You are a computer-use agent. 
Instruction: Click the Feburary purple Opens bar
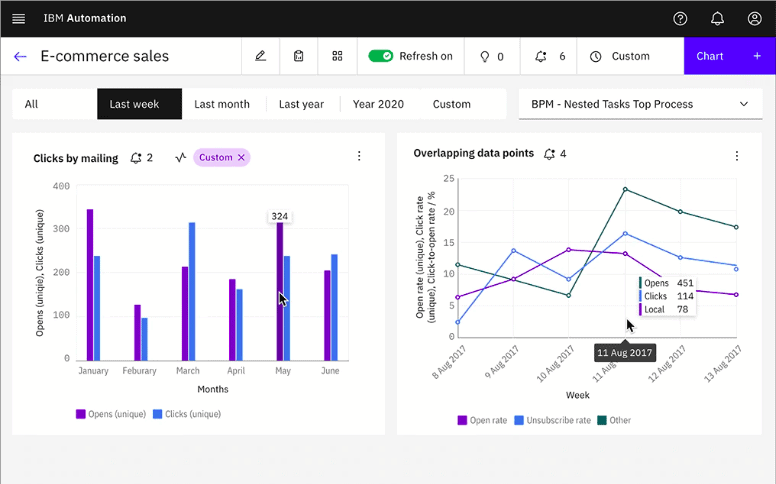click(138, 333)
